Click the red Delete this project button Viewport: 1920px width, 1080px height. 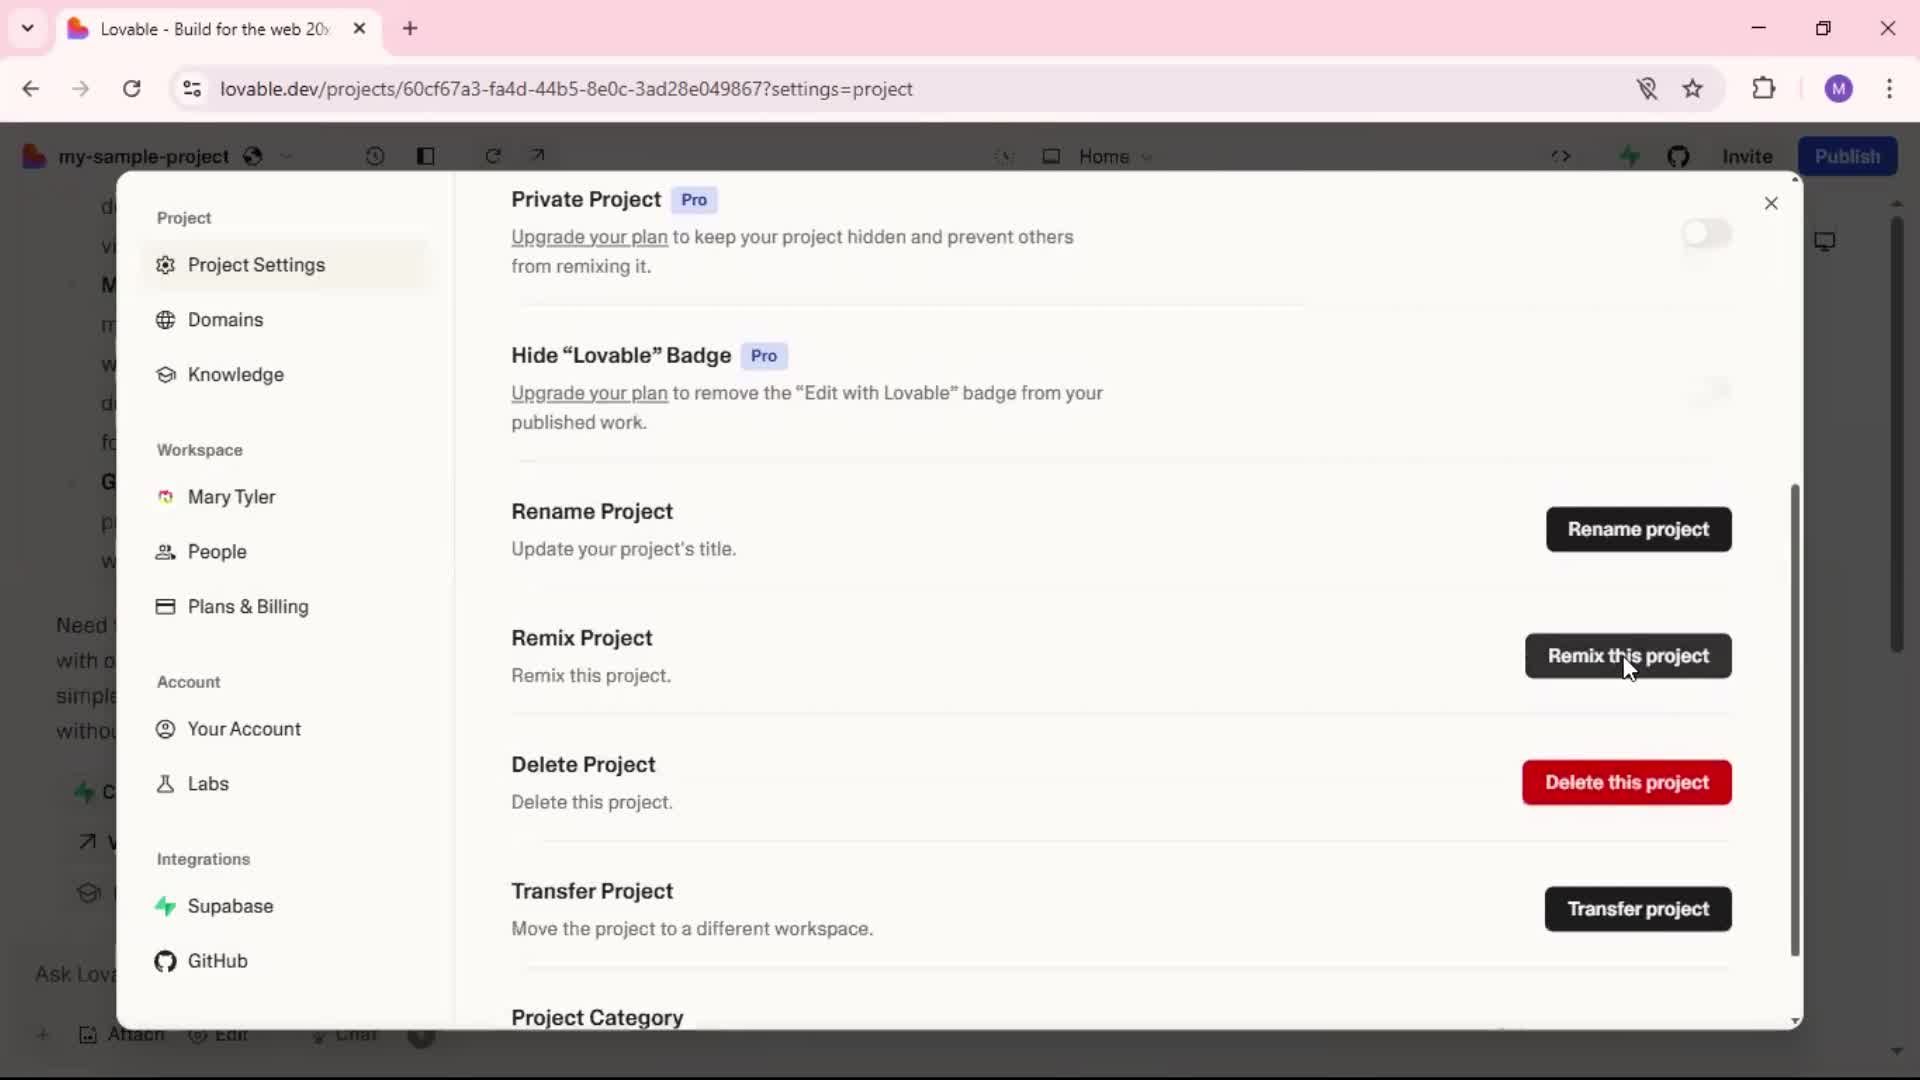pyautogui.click(x=1627, y=783)
